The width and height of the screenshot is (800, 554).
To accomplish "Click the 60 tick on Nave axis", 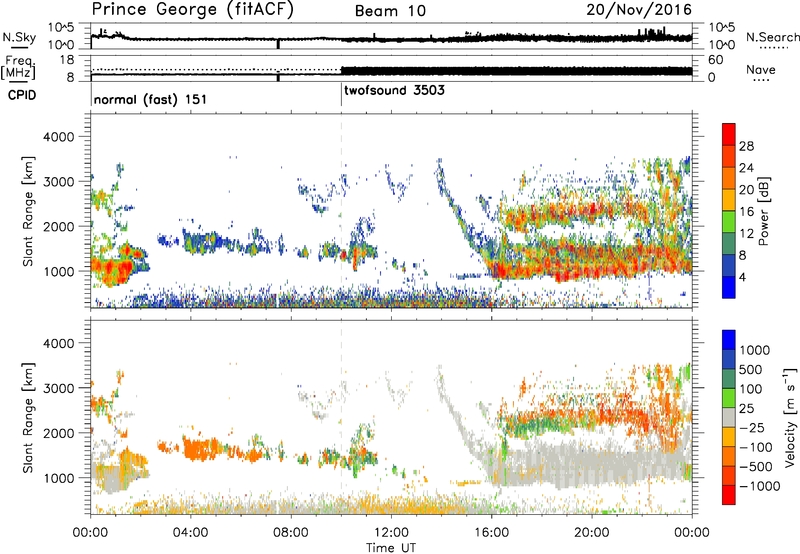I will [x=716, y=60].
